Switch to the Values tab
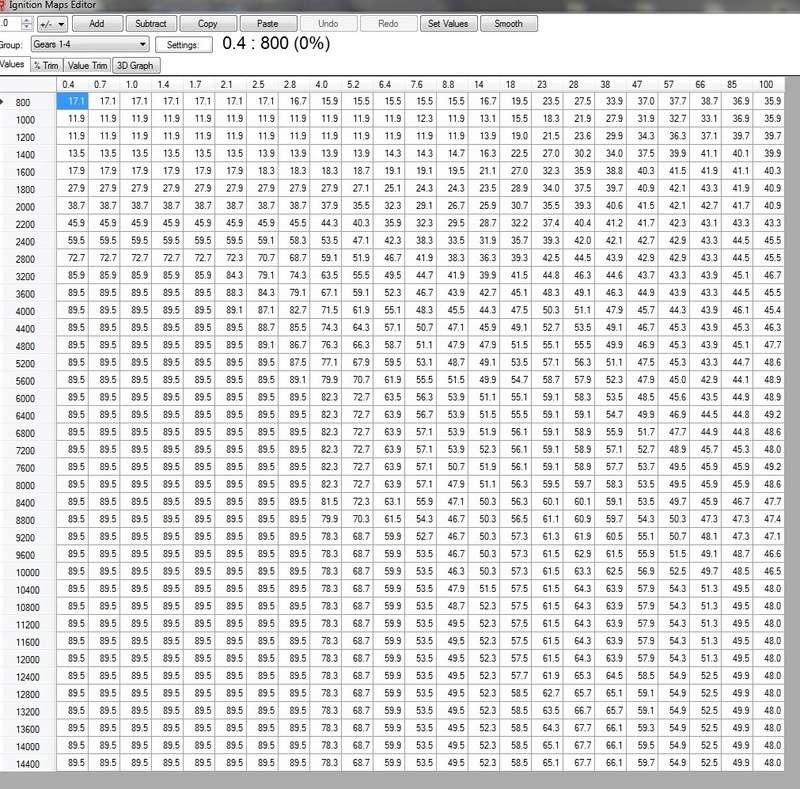 click(x=13, y=64)
